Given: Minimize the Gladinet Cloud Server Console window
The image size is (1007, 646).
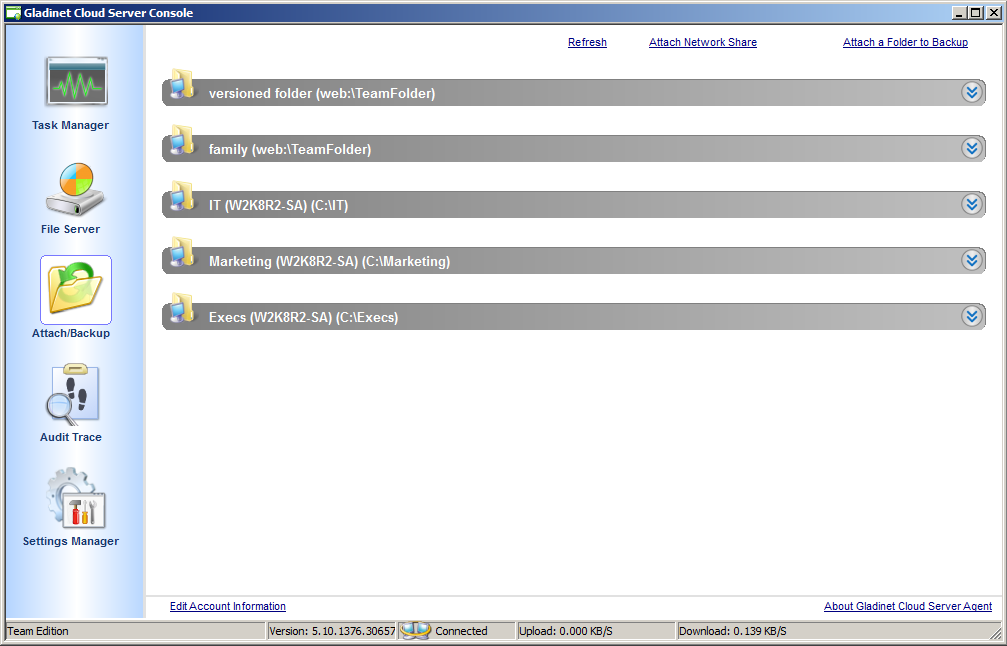Looking at the screenshot, I should pos(959,13).
